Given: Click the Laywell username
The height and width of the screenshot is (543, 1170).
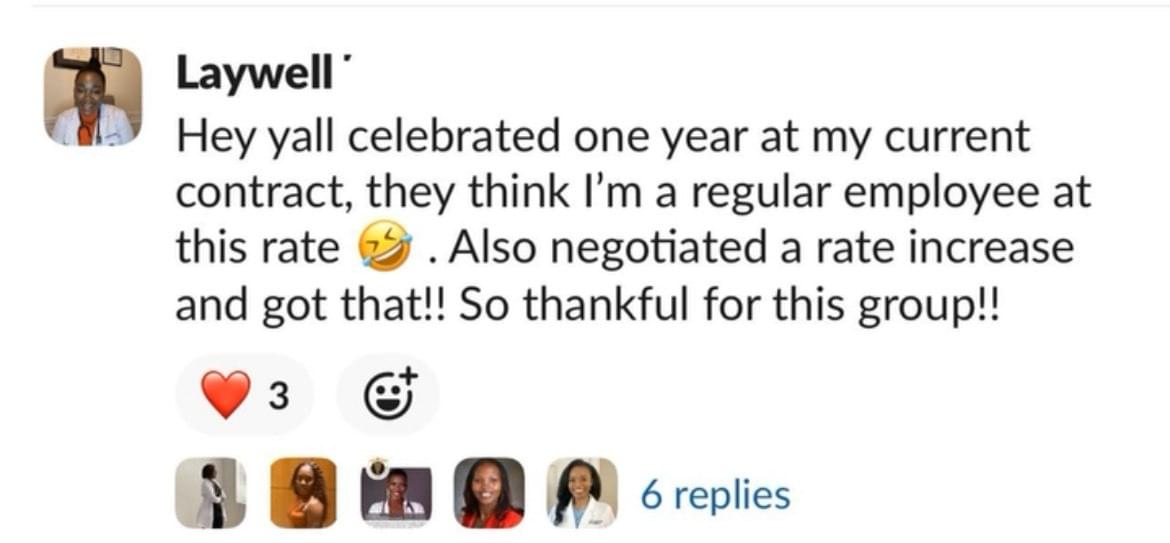Looking at the screenshot, I should click(x=253, y=73).
